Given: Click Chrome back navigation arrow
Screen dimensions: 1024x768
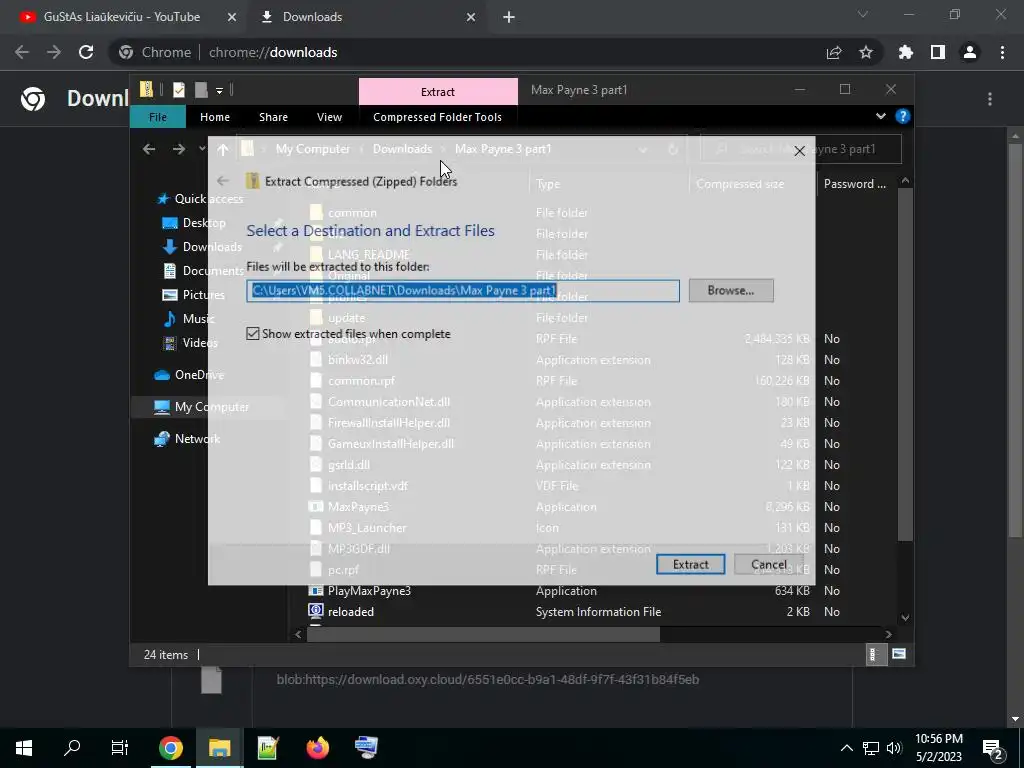Looking at the screenshot, I should point(22,52).
